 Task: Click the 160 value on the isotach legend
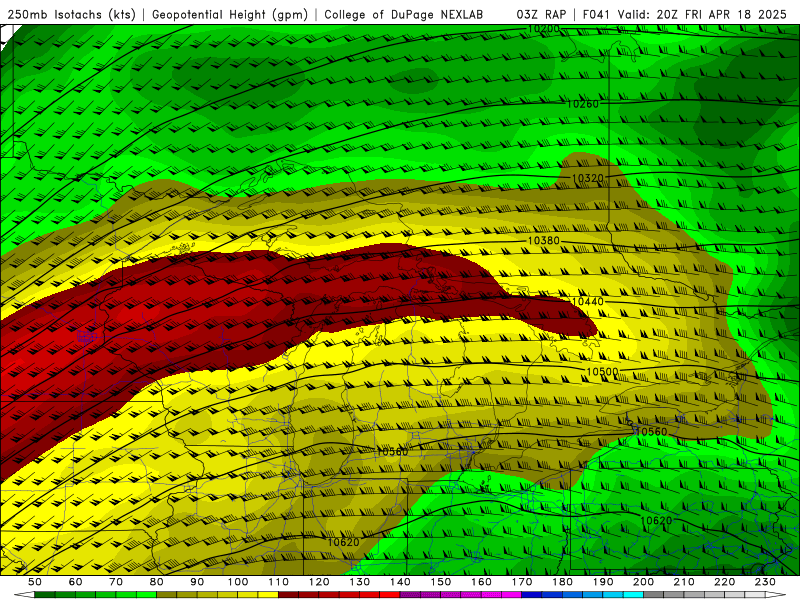click(481, 582)
